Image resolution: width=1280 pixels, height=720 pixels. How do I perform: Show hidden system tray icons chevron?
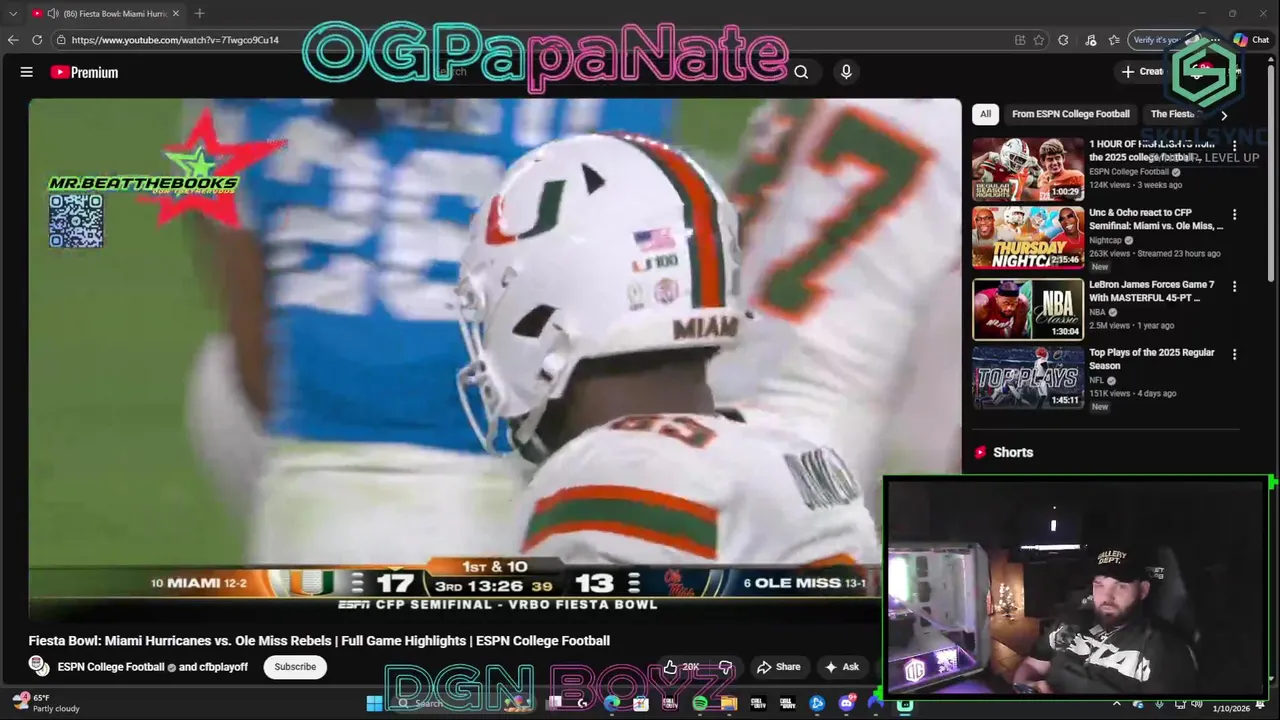(1117, 703)
